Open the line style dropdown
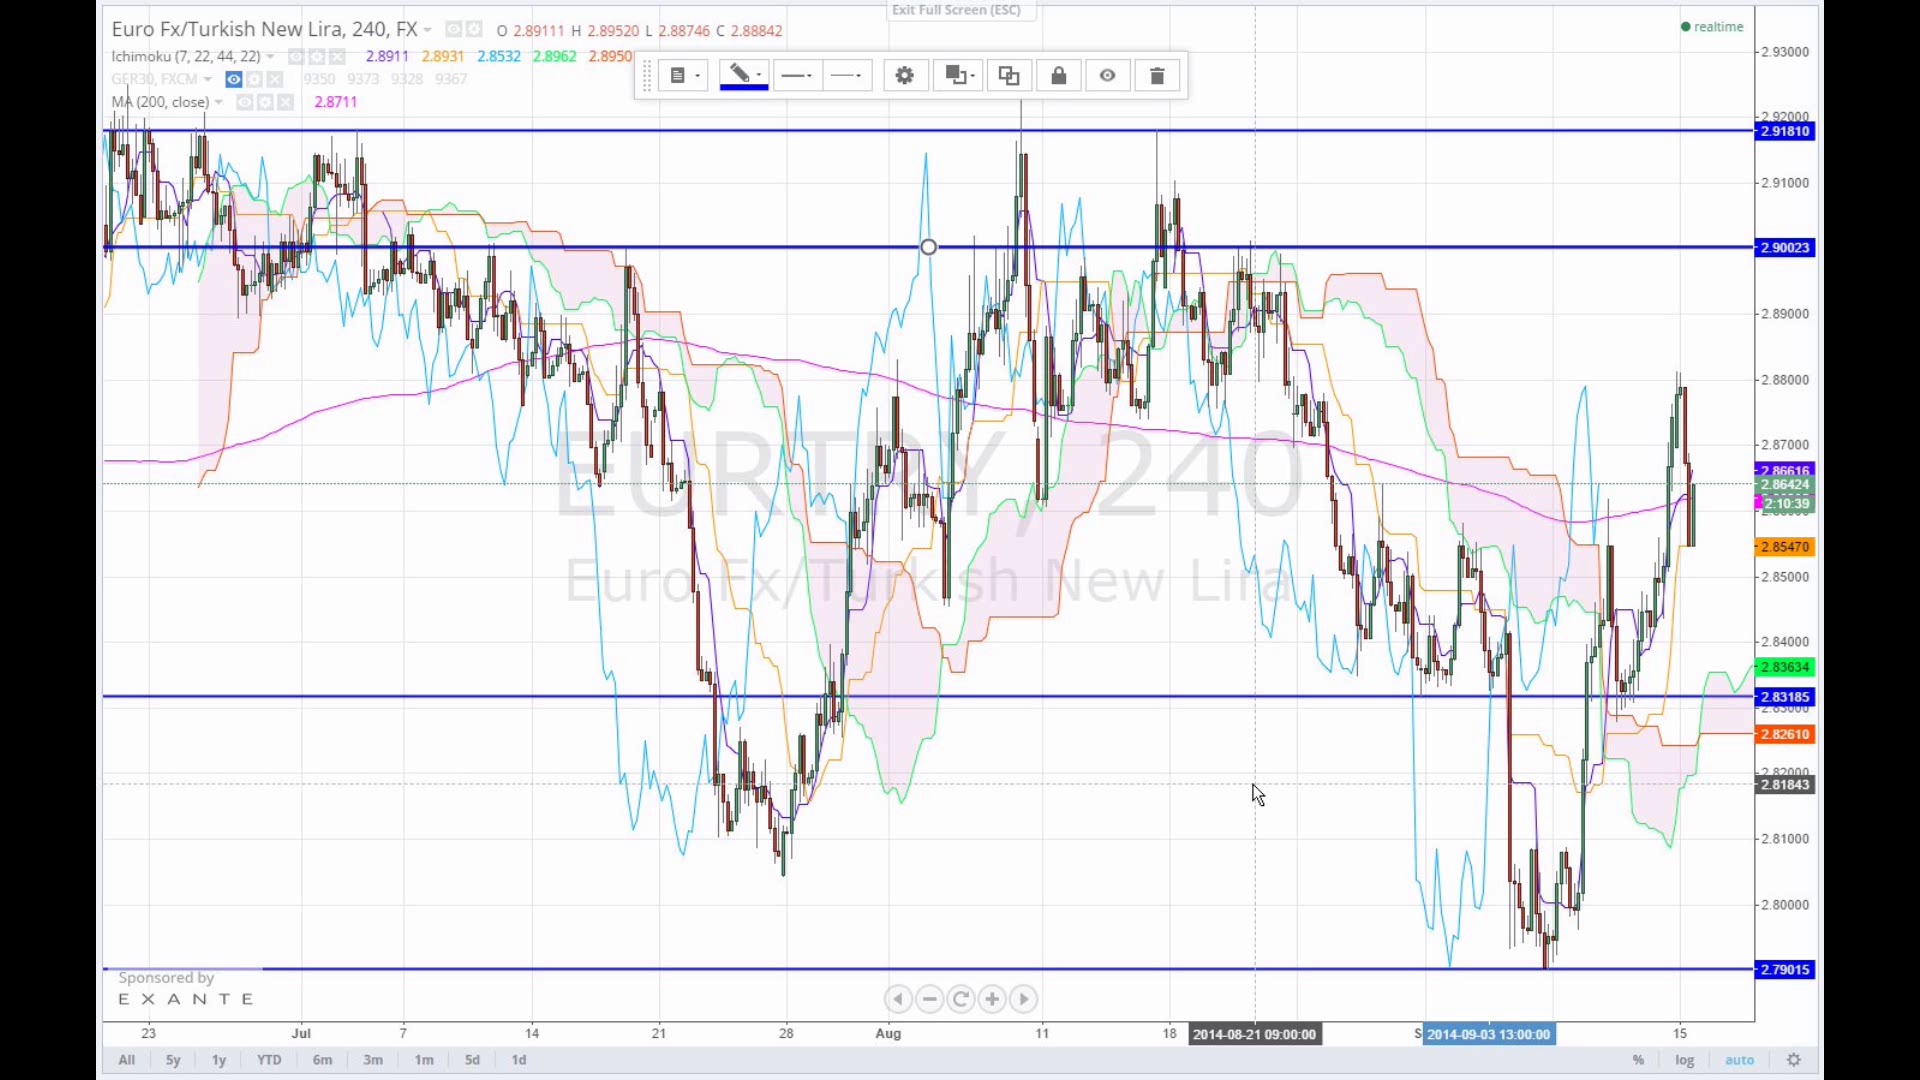The image size is (1920, 1080). [x=847, y=76]
